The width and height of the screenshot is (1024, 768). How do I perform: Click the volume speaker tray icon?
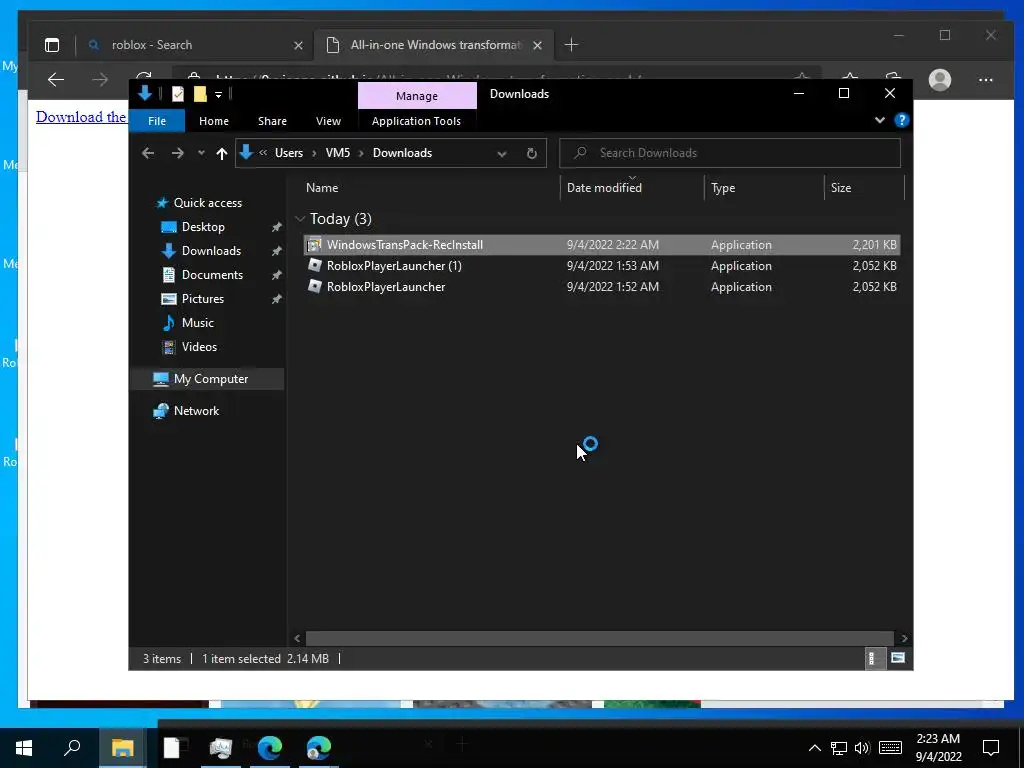tap(862, 748)
